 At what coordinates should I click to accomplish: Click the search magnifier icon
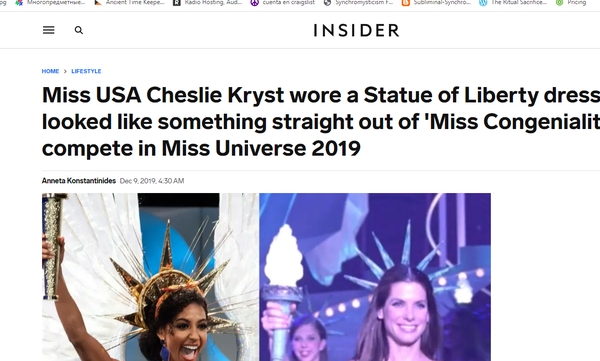tap(79, 30)
